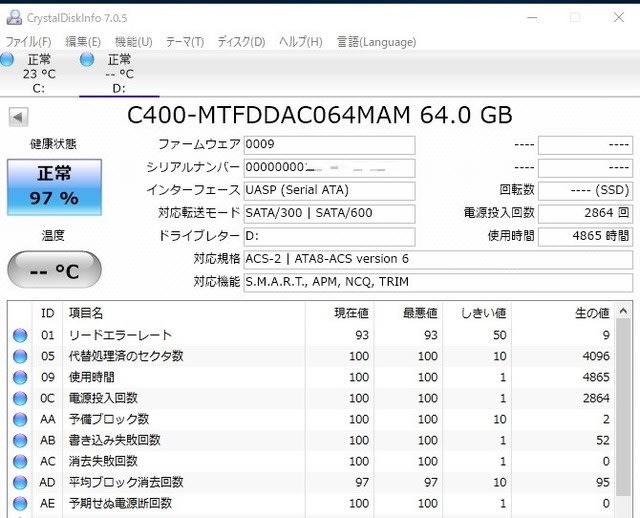This screenshot has width=640, height=518.
Task: Click the blue status orb for disk C:
Action: coord(7,60)
